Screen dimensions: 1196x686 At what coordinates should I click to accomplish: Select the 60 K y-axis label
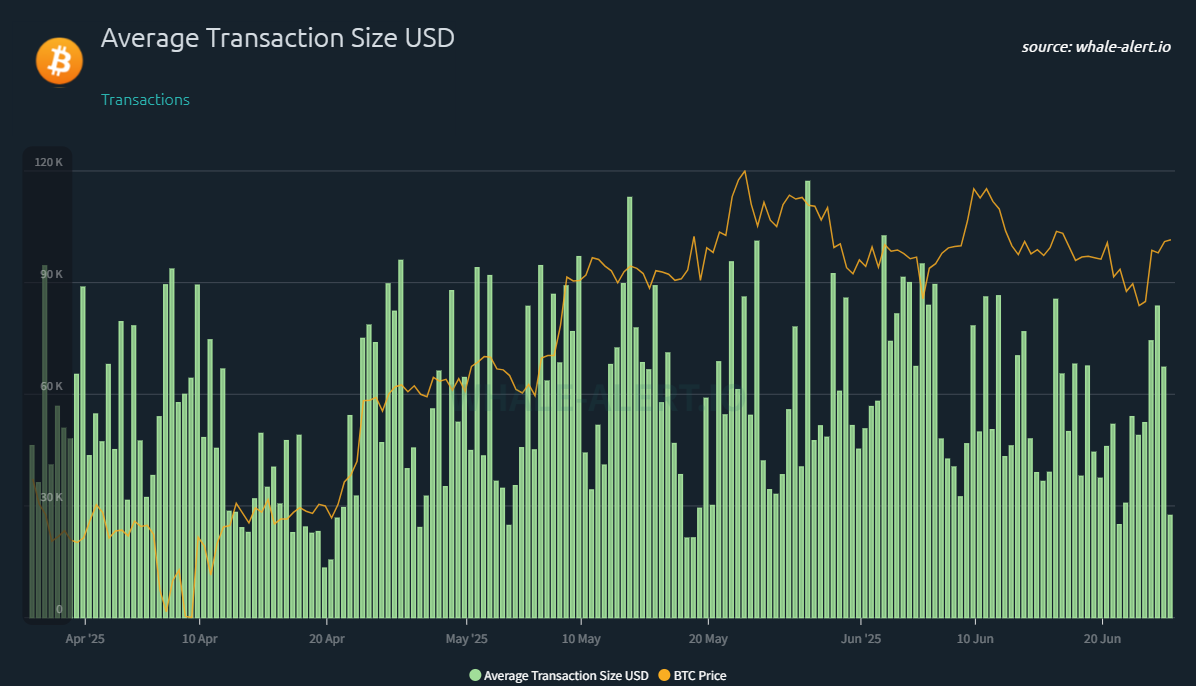click(51, 386)
